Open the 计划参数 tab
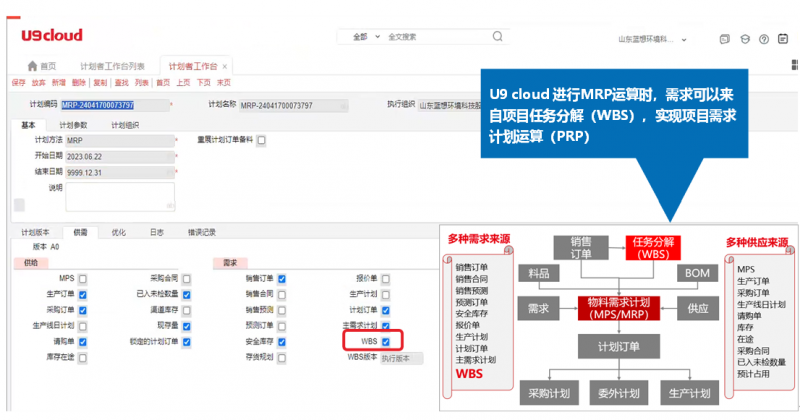Screen dimensions: 800x420 73,125
